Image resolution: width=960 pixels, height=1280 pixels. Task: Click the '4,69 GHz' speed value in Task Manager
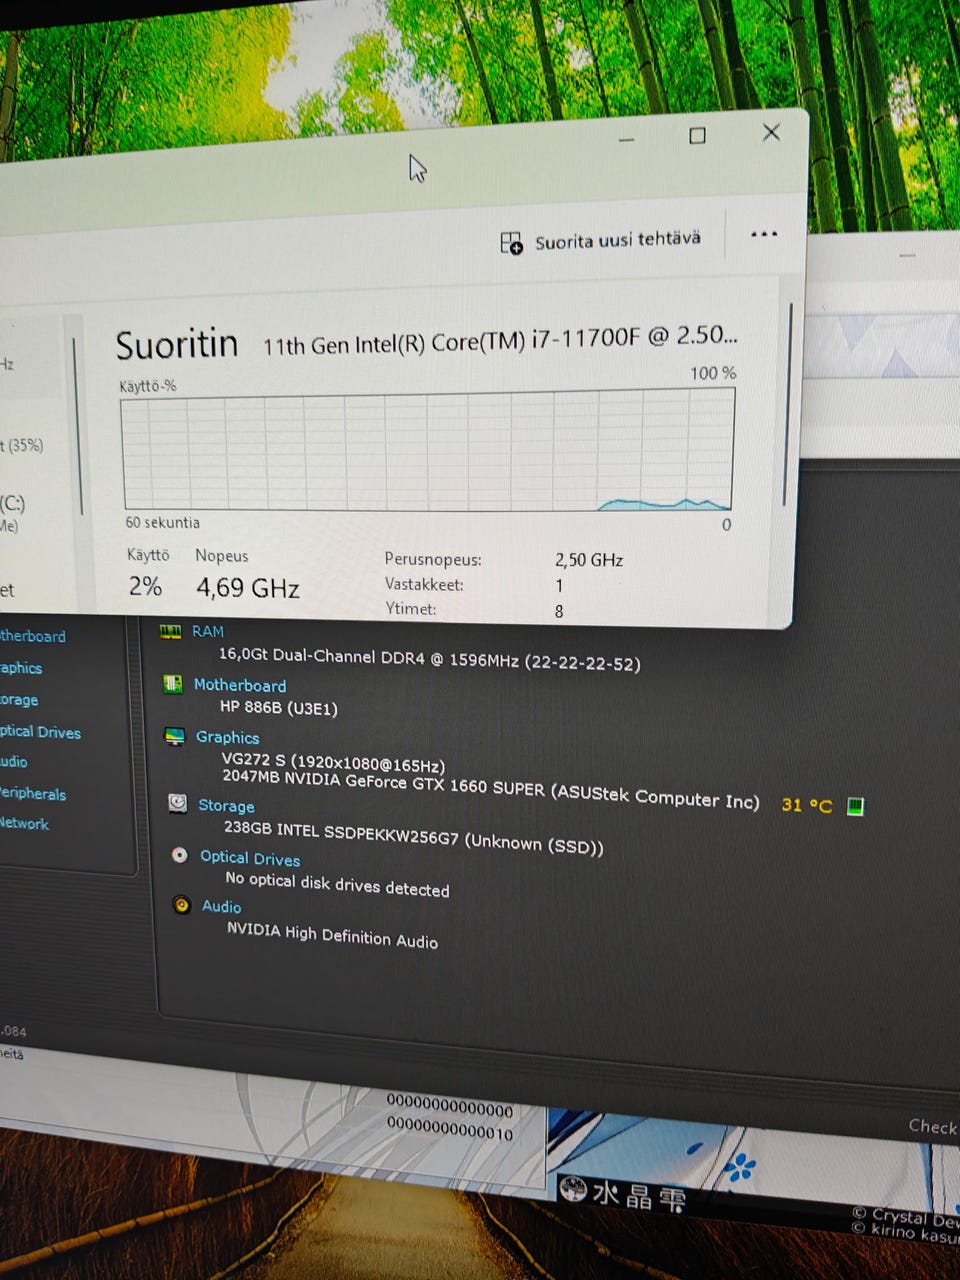pos(248,588)
